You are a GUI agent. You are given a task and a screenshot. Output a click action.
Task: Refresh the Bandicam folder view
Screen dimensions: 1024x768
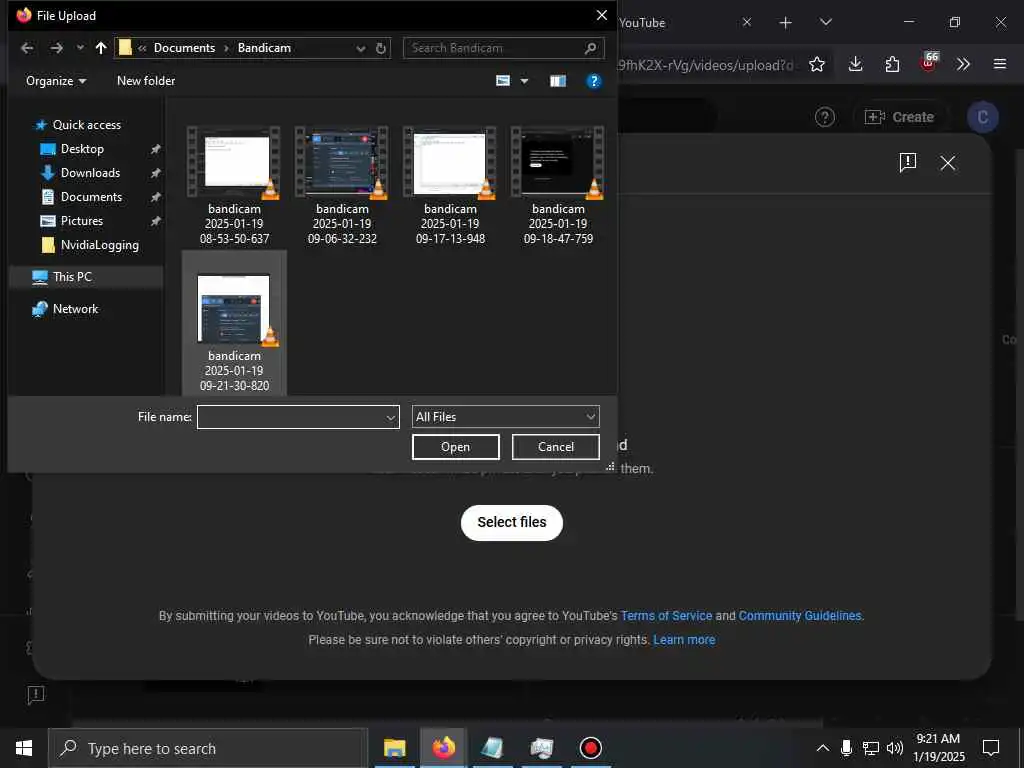pyautogui.click(x=381, y=48)
